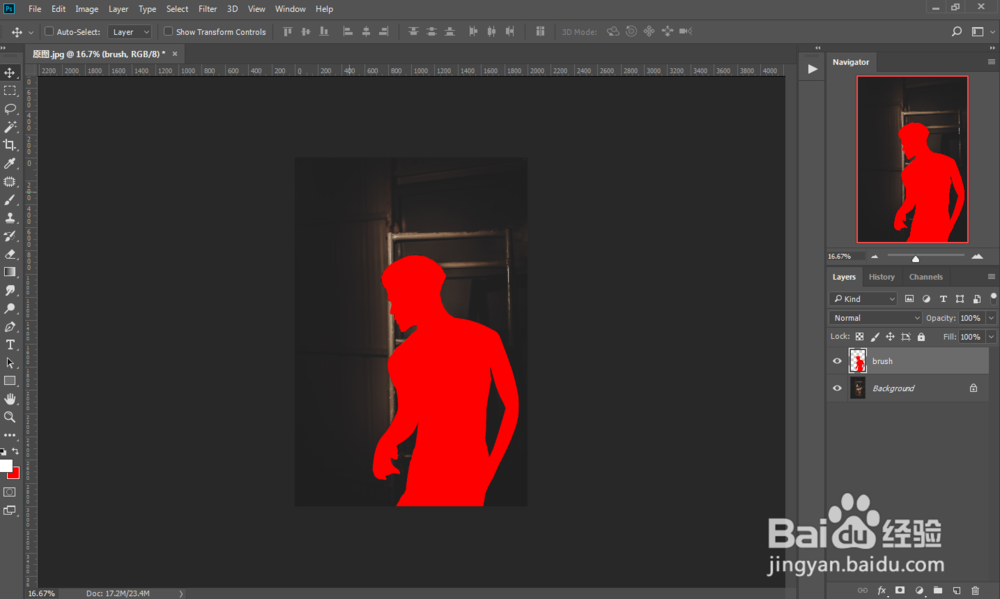Select the Move tool
Screen dimensions: 1000x599
[10, 73]
